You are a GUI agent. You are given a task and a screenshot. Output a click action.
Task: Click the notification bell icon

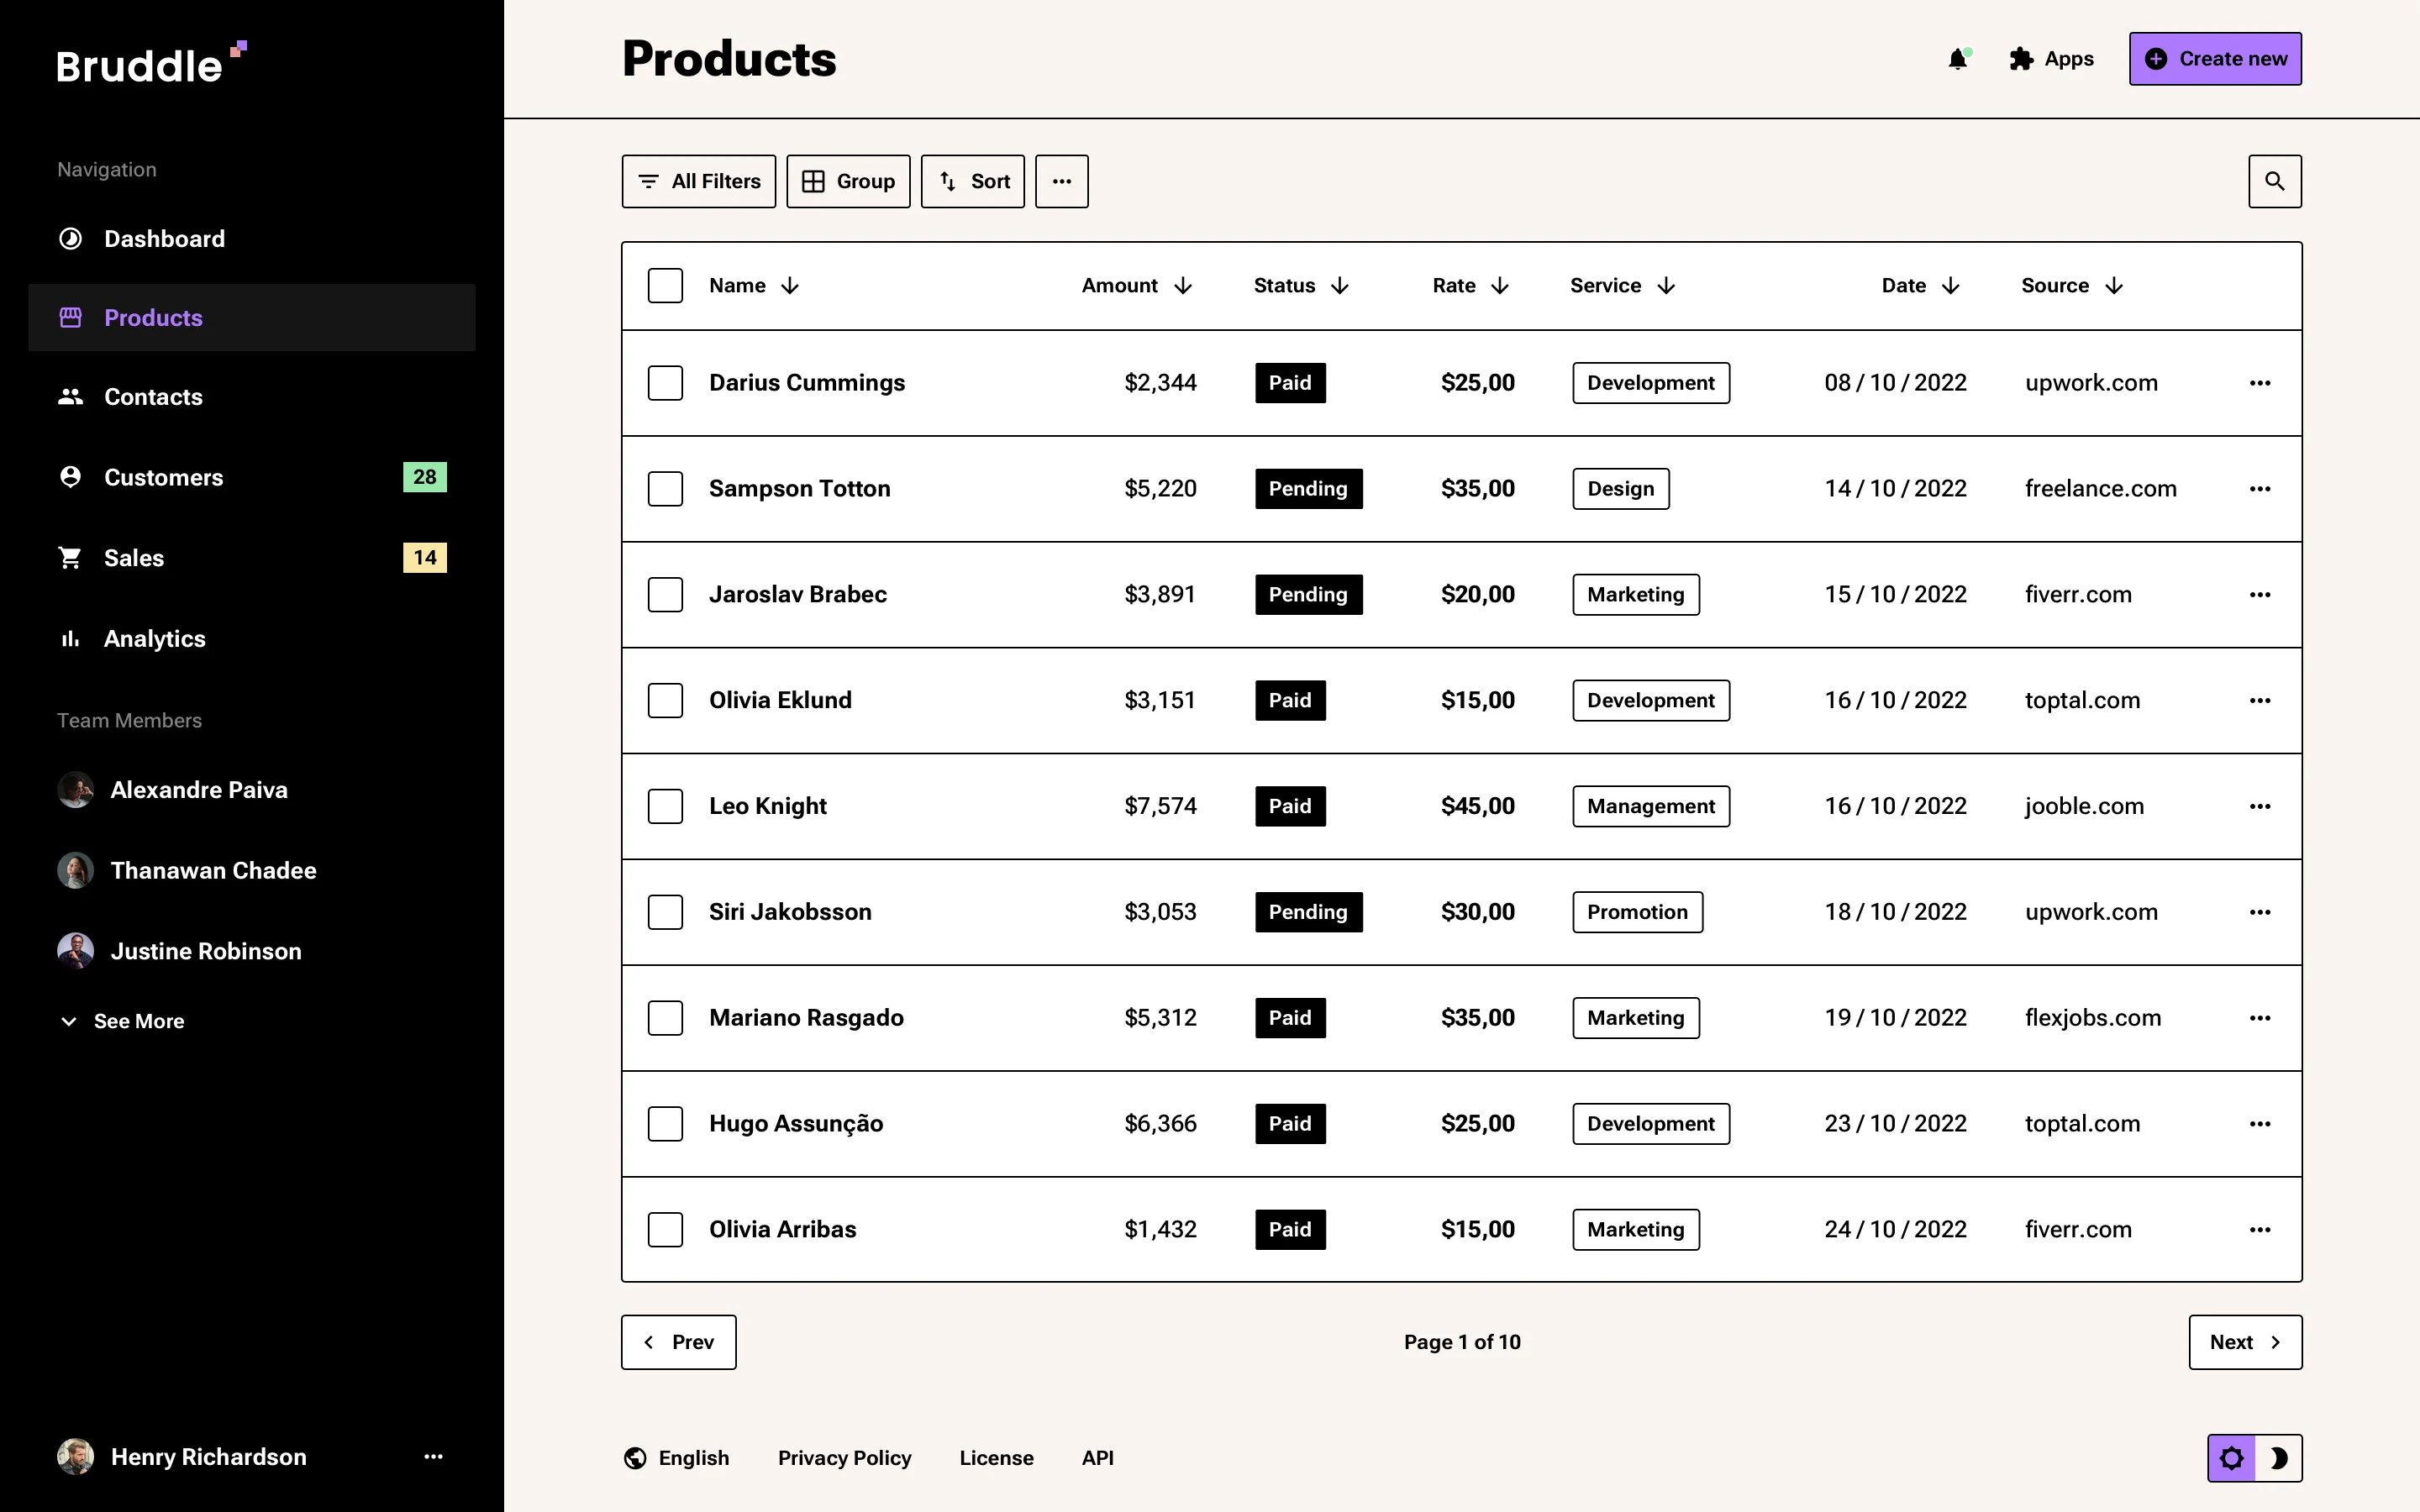(1957, 58)
